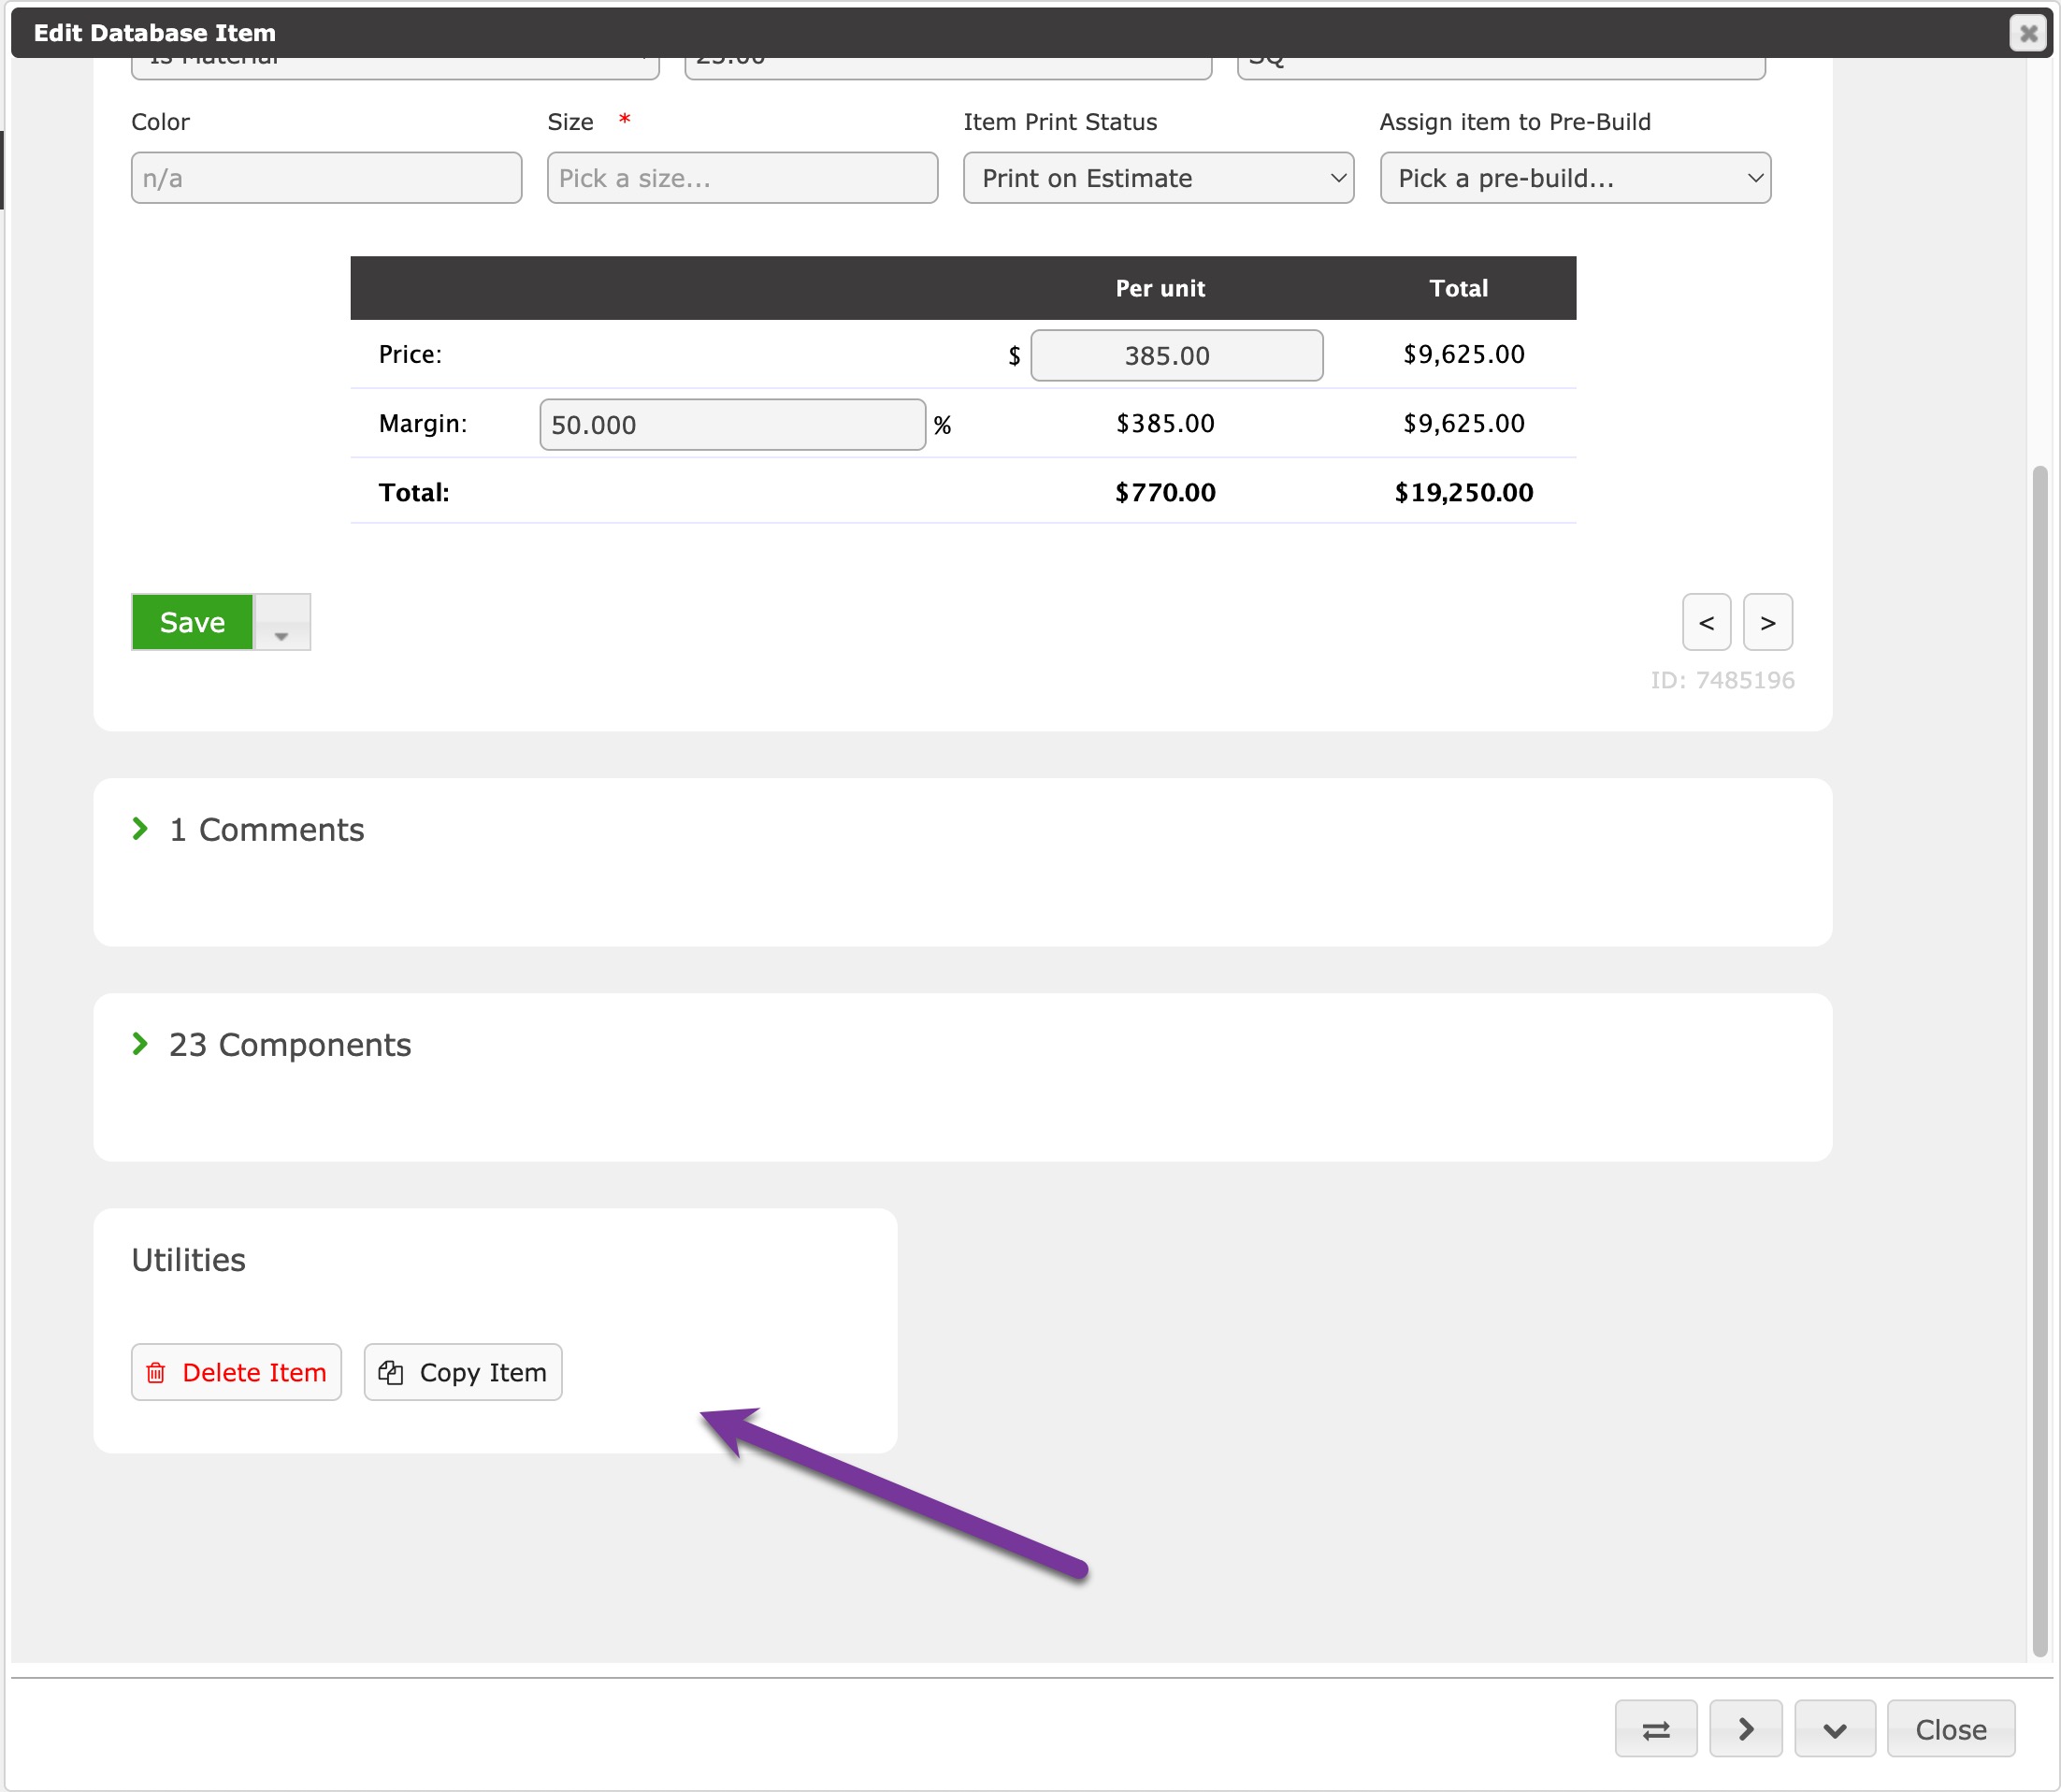Click into the Price per unit field
The image size is (2061, 1792).
coord(1176,355)
